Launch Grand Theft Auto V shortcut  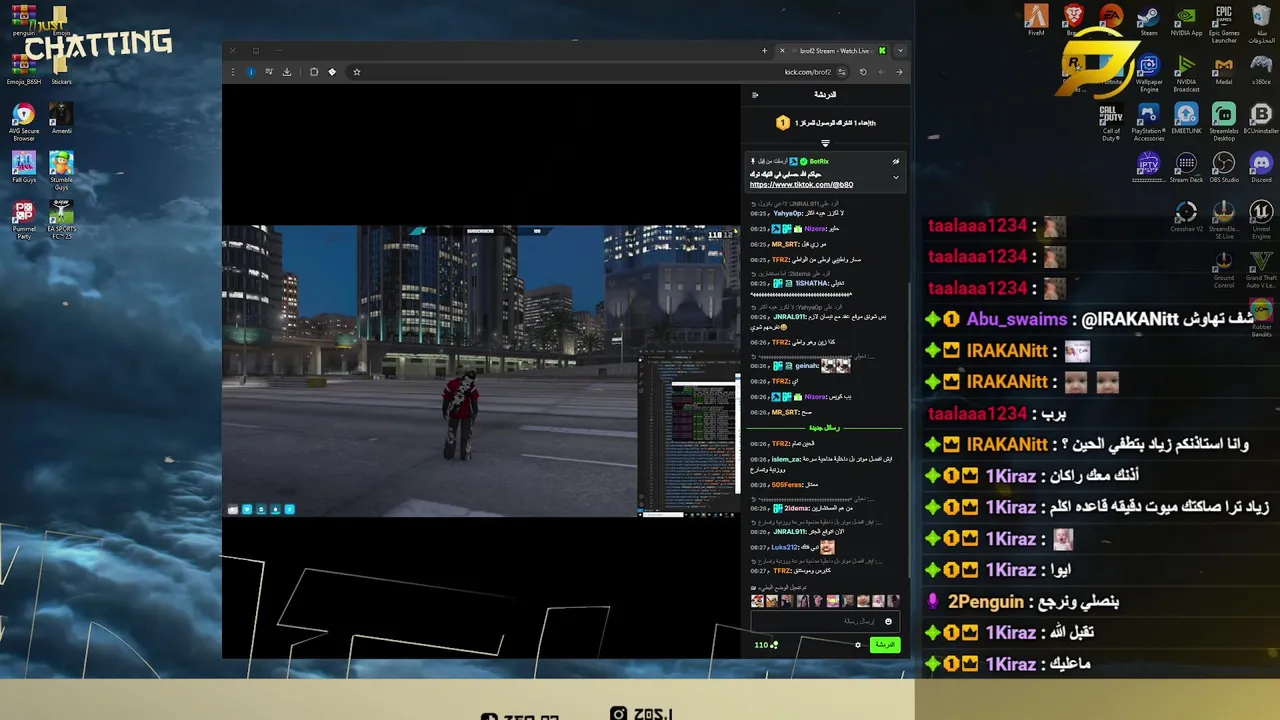1261,269
